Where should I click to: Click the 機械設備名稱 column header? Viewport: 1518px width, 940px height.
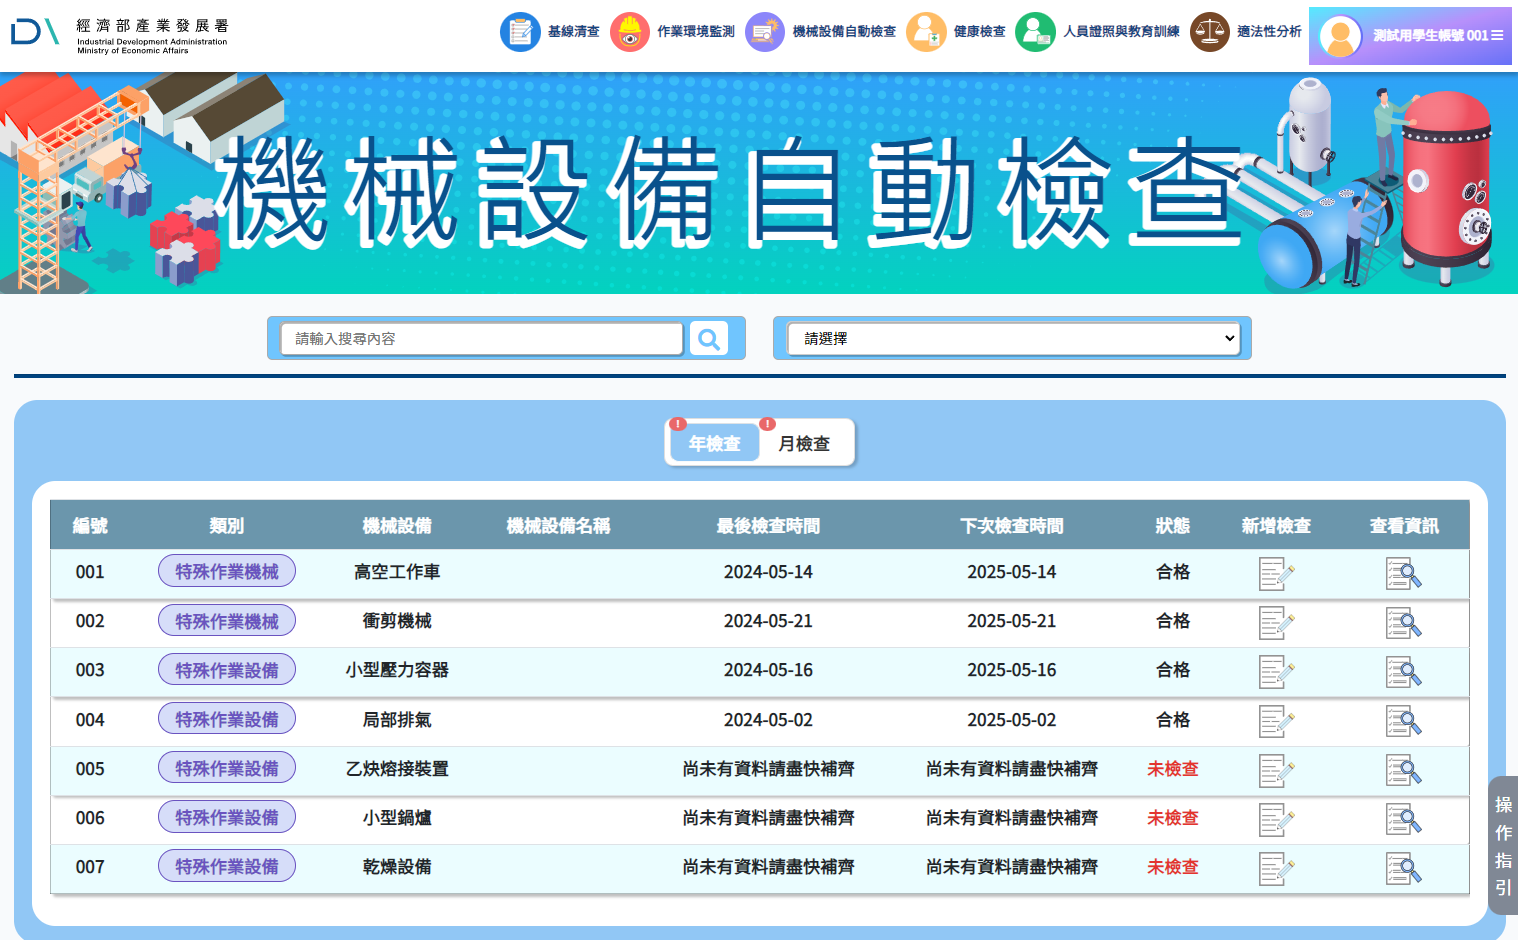558,526
